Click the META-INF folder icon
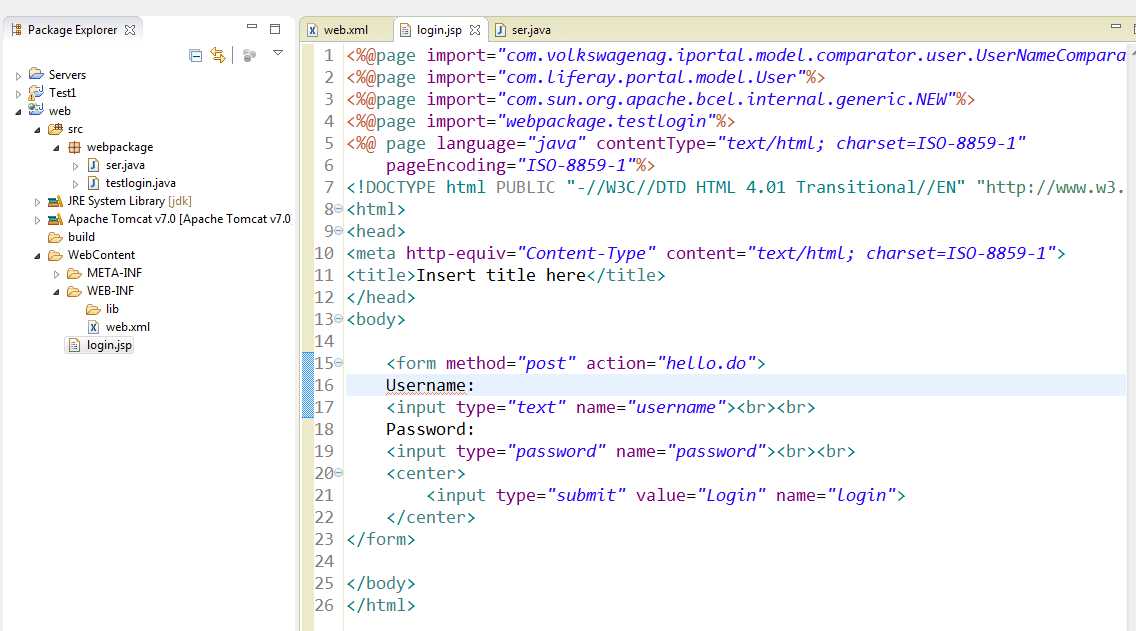1136x631 pixels. point(74,273)
